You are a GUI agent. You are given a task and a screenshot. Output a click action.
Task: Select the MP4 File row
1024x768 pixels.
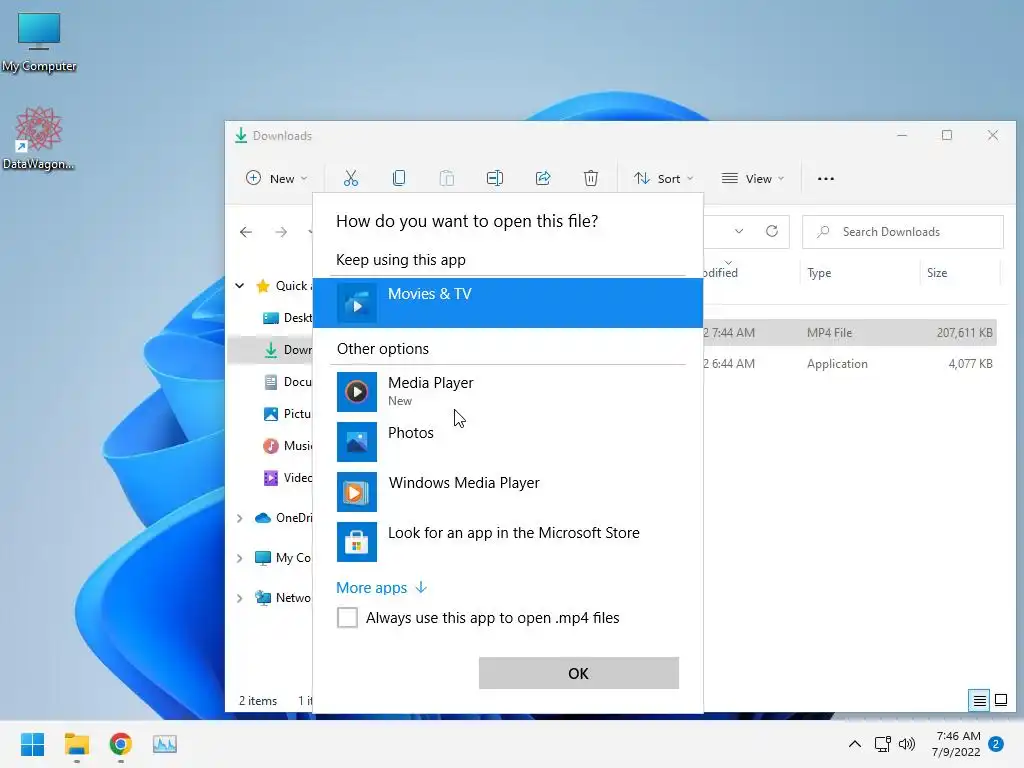coord(850,332)
